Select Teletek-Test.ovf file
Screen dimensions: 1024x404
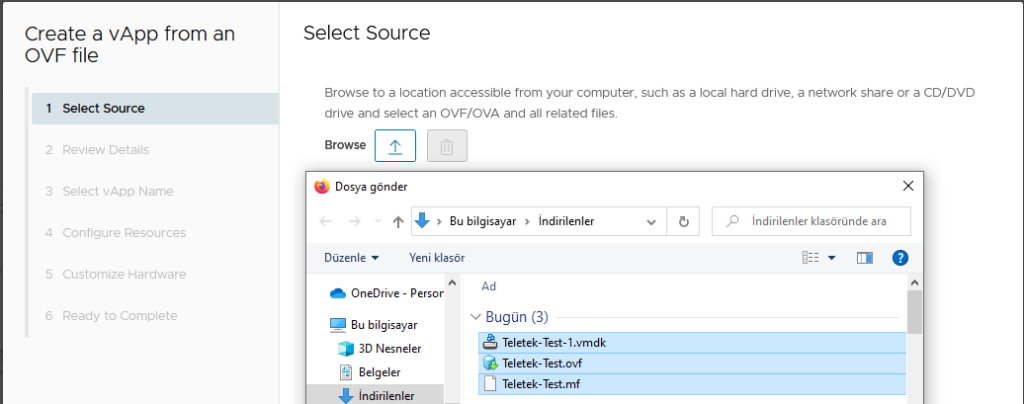click(693, 363)
